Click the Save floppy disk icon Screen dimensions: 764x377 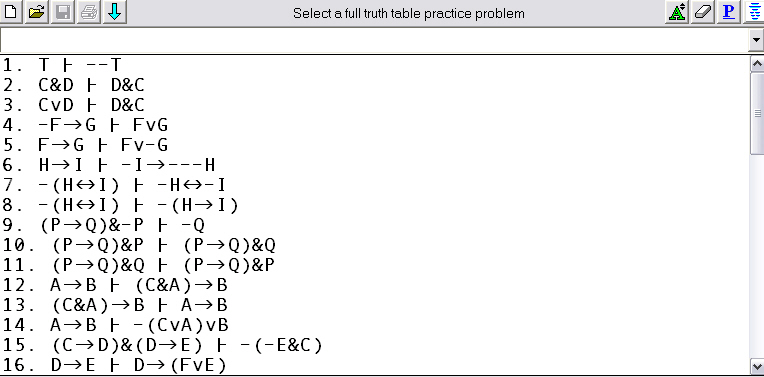[63, 12]
